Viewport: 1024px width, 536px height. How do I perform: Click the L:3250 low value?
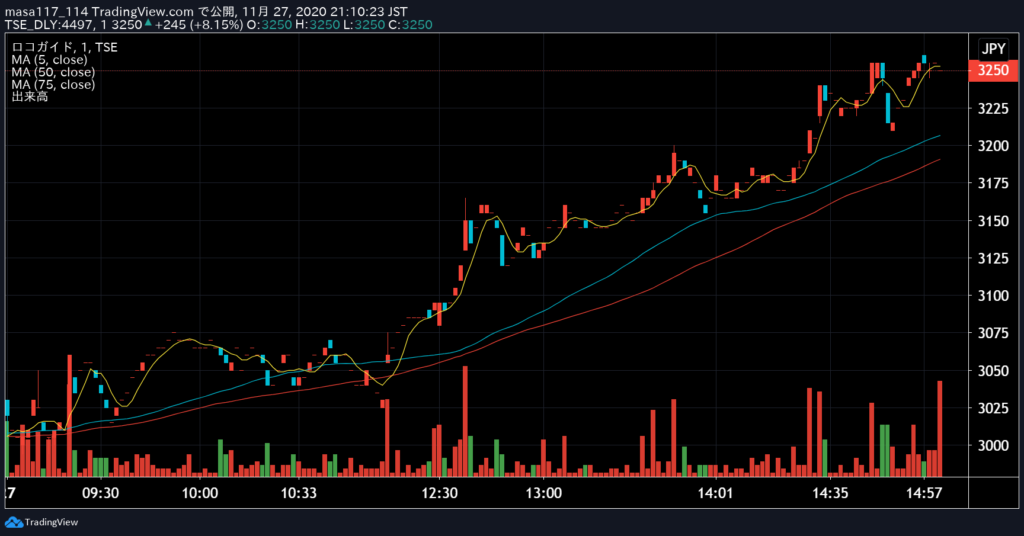coord(365,25)
